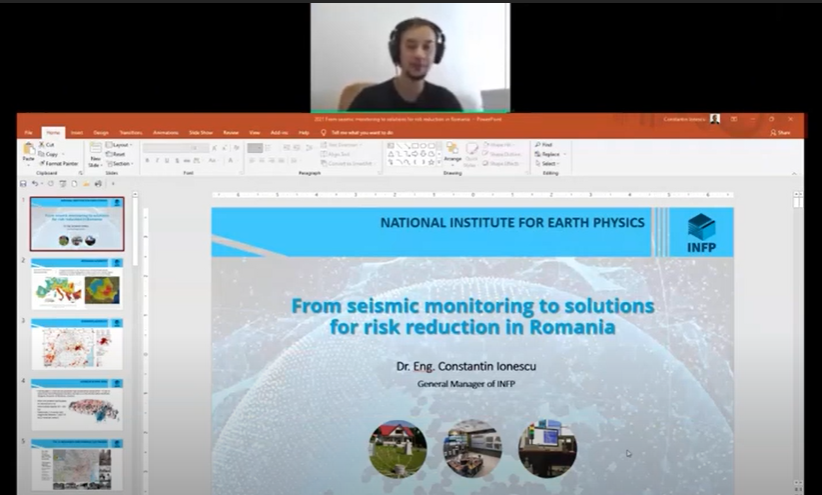Reset the slide layout with Reset
822x495 pixels.
pyautogui.click(x=116, y=154)
